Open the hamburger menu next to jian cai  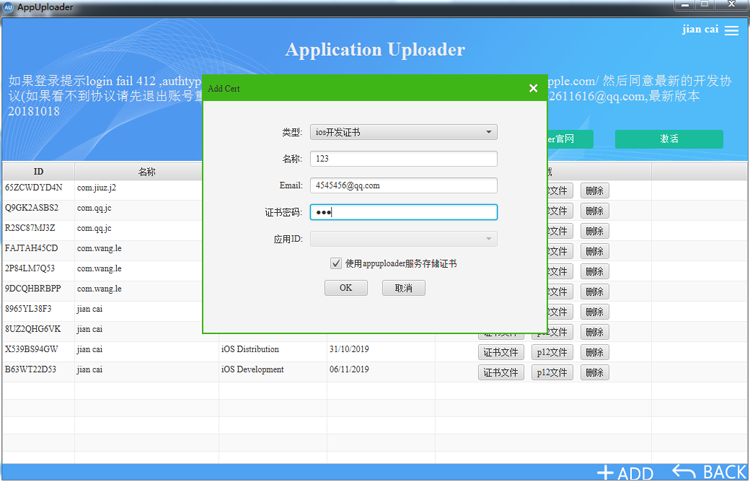[731, 31]
